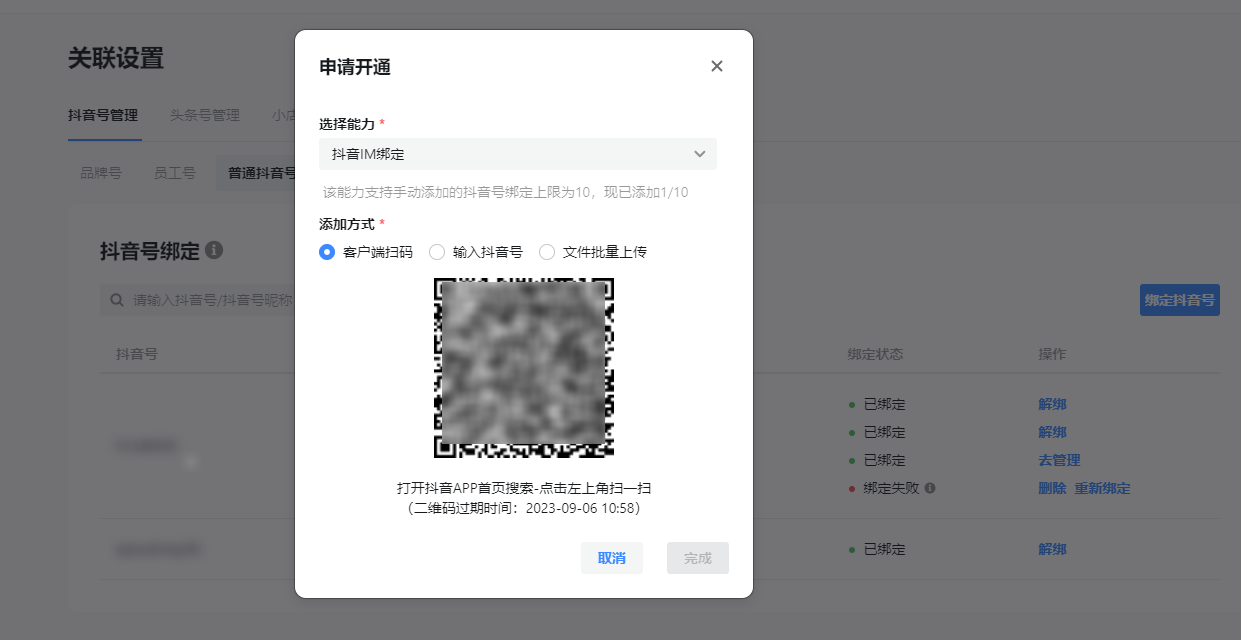Switch to 抖音号管理 tab on background page

tap(103, 115)
